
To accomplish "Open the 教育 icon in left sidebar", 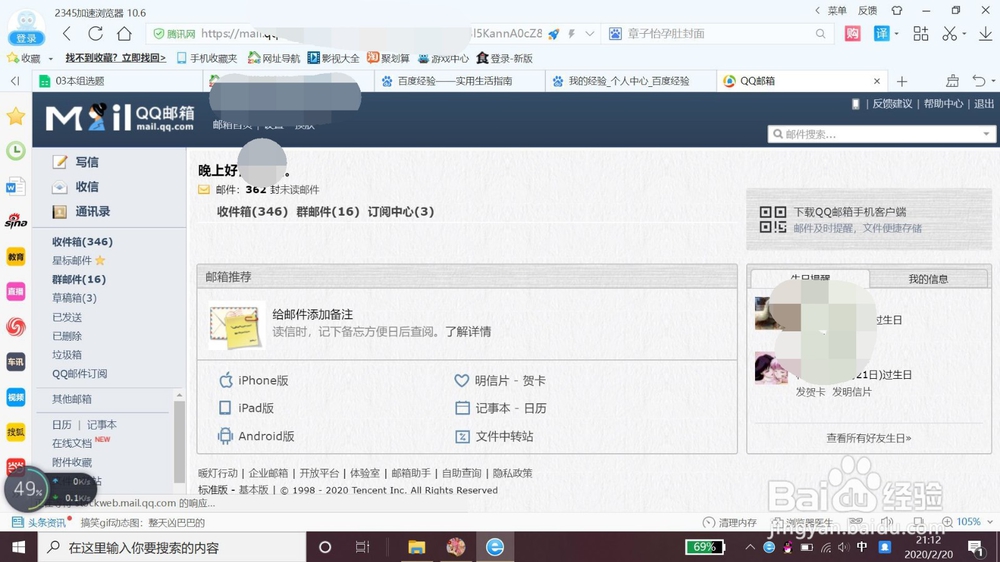I will (x=15, y=256).
